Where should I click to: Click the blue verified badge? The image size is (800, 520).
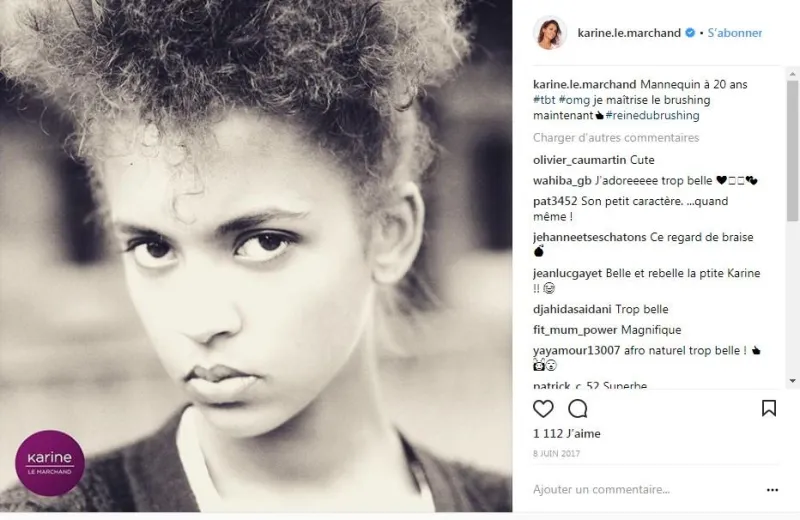(x=690, y=33)
